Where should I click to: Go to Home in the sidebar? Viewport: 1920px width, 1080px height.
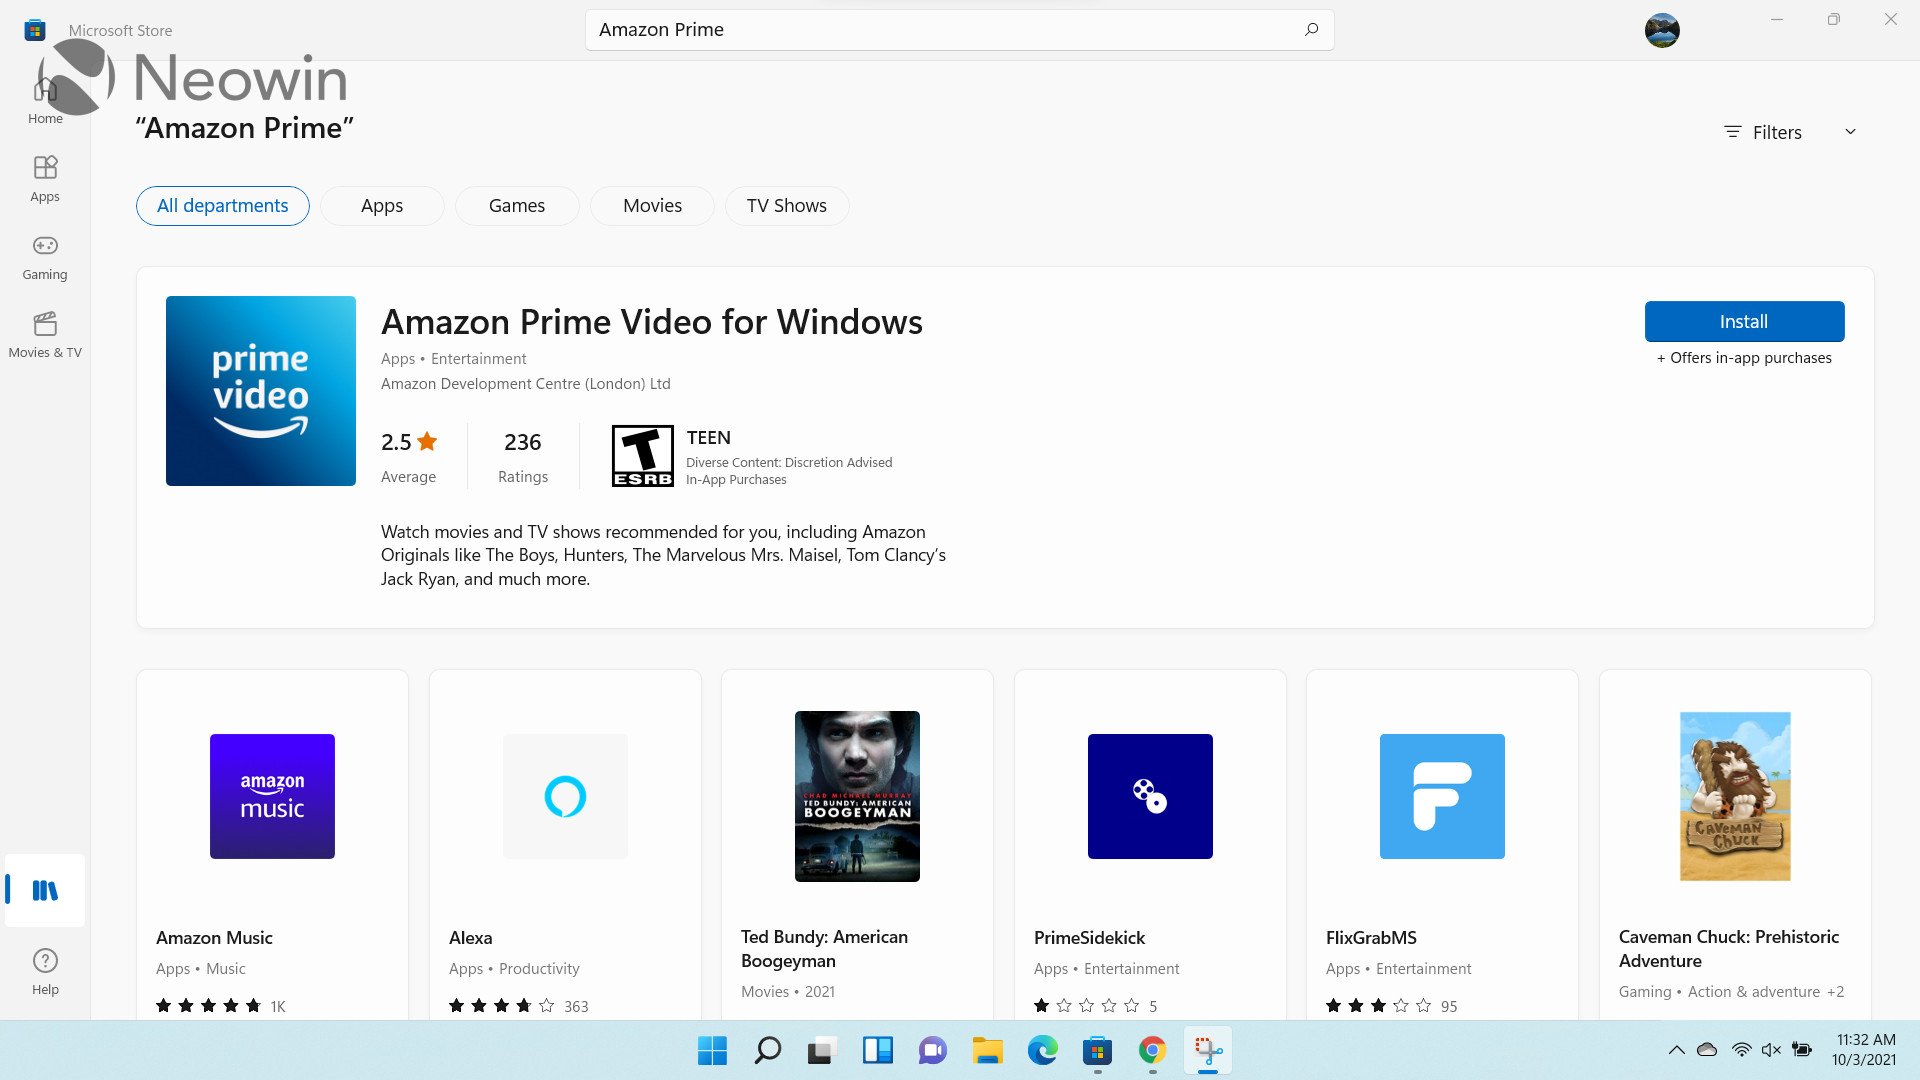[45, 101]
